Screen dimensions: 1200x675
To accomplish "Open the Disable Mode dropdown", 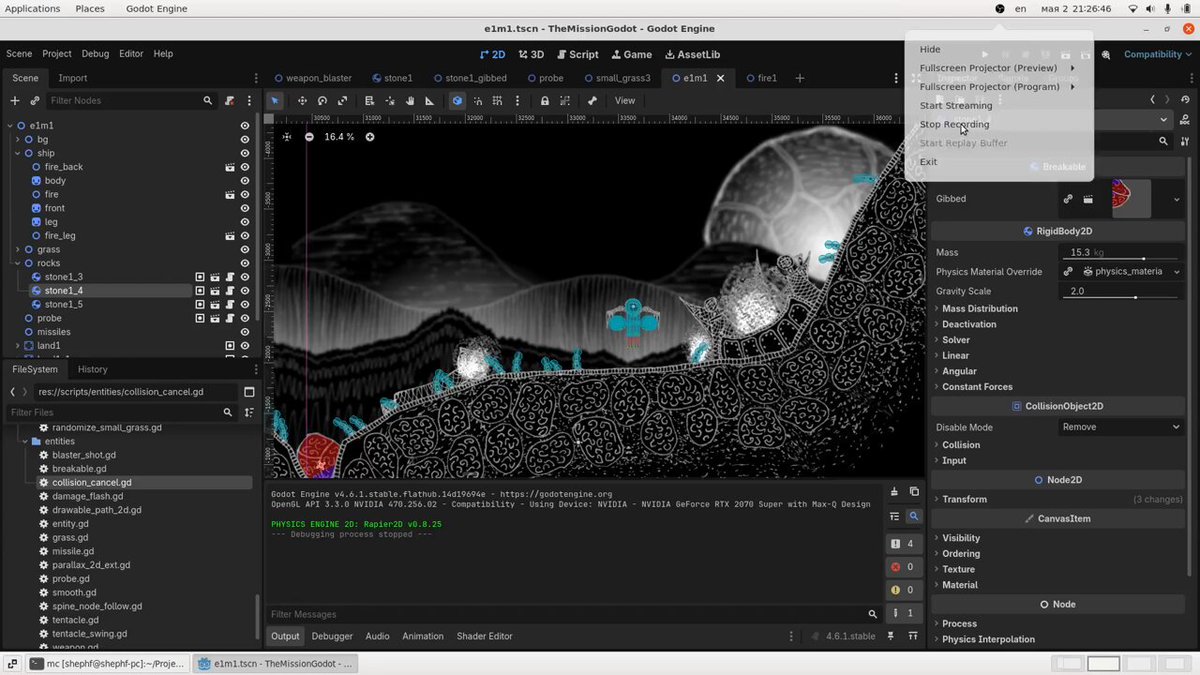I will point(1121,427).
